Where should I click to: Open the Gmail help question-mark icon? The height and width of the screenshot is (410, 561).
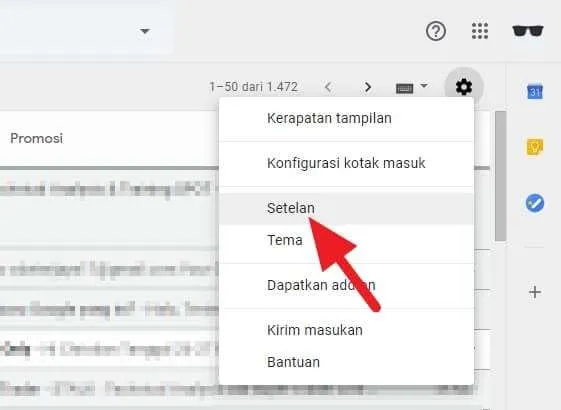pos(435,31)
